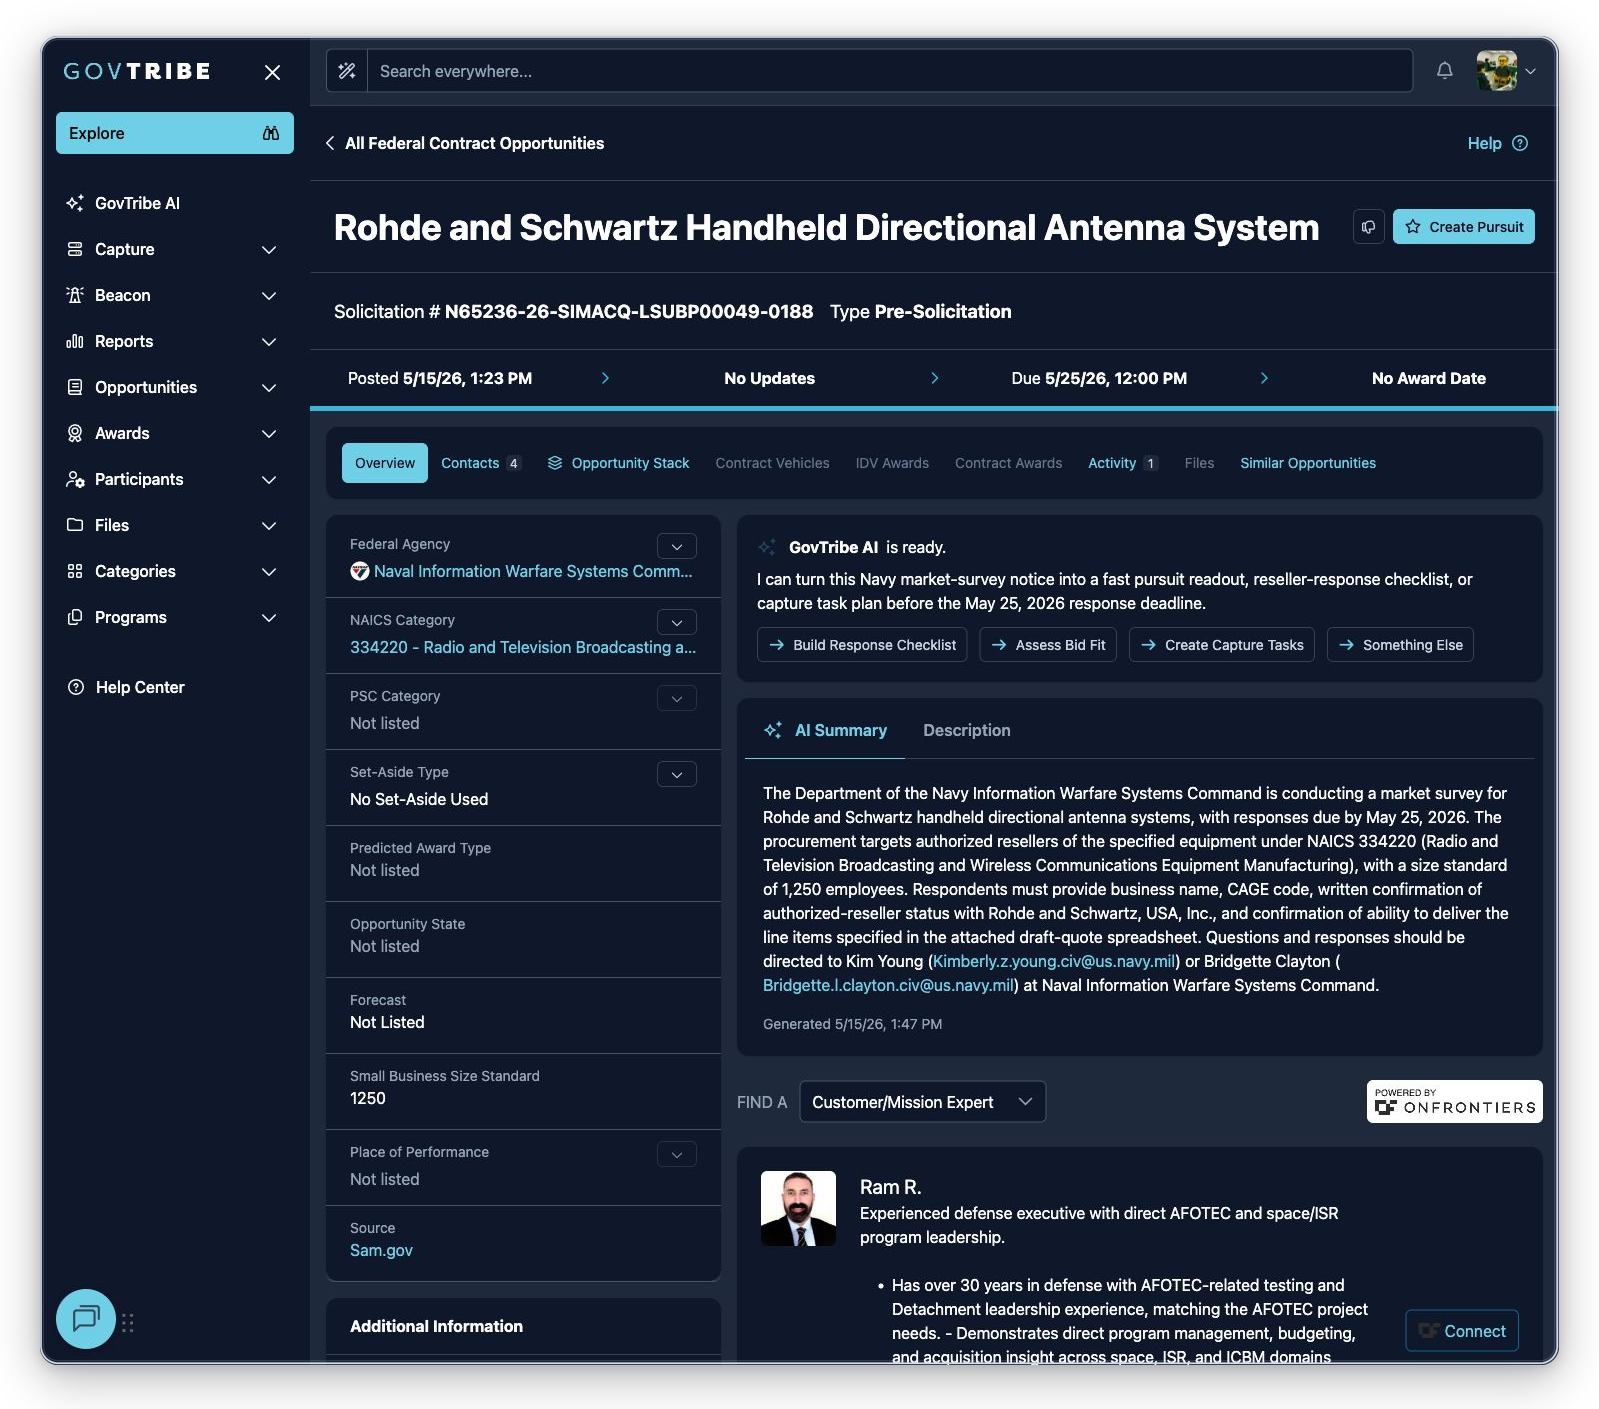Open the Similar Opportunities tab

(1308, 463)
